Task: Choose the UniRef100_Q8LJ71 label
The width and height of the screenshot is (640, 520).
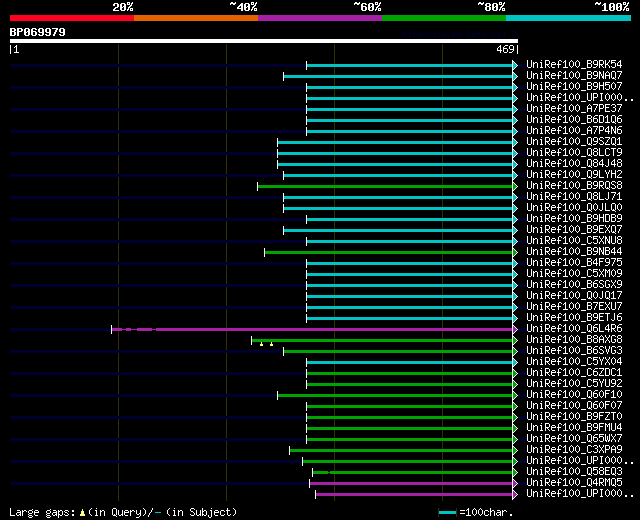Action: pos(574,197)
